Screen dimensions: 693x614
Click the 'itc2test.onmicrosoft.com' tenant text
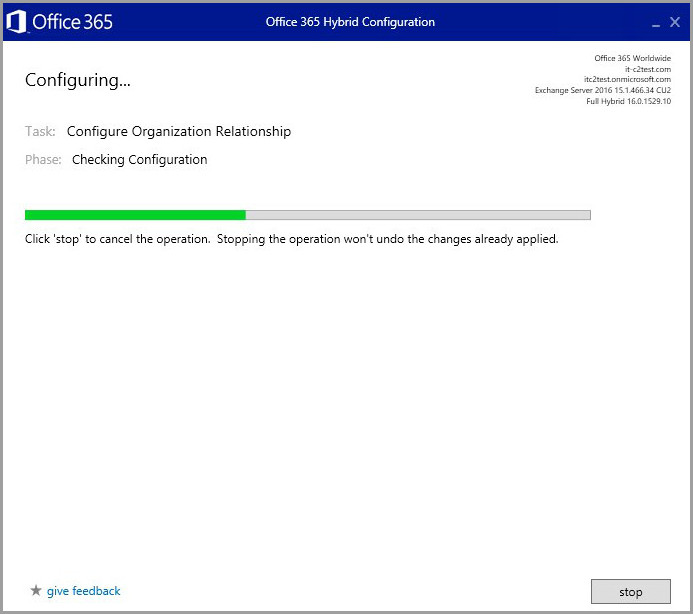627,79
